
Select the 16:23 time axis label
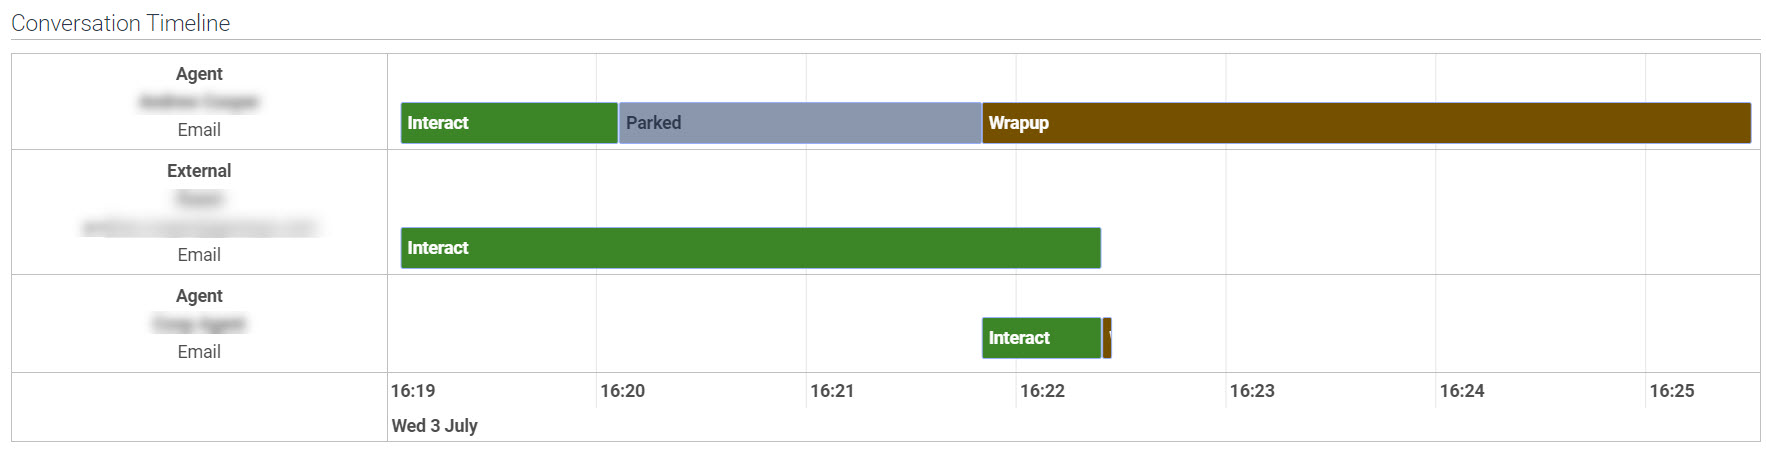click(1252, 391)
